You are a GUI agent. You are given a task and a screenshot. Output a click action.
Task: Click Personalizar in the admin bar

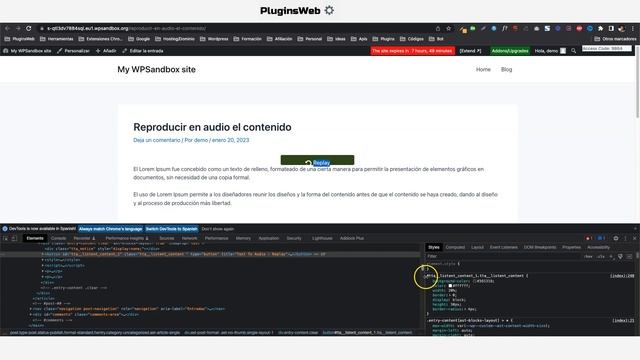pyautogui.click(x=73, y=51)
